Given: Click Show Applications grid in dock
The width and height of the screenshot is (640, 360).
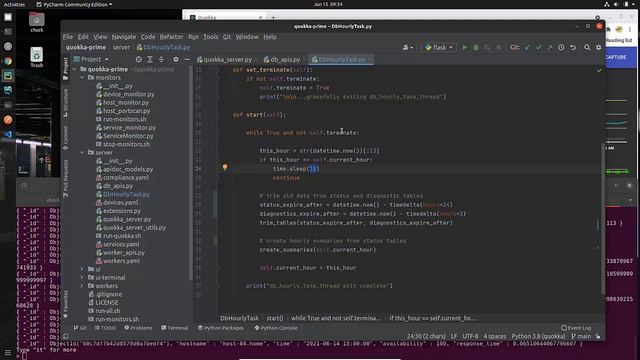Looking at the screenshot, I should (x=7, y=352).
